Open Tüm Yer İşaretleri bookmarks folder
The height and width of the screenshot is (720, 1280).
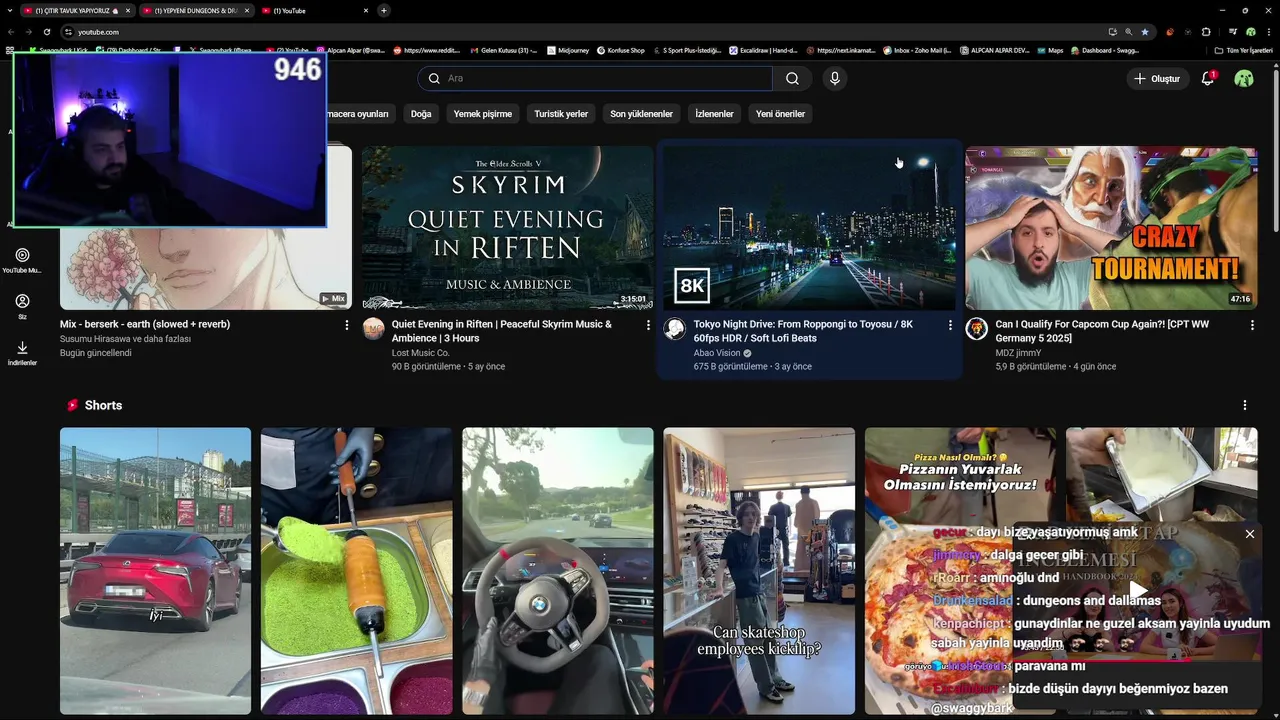tap(1244, 50)
